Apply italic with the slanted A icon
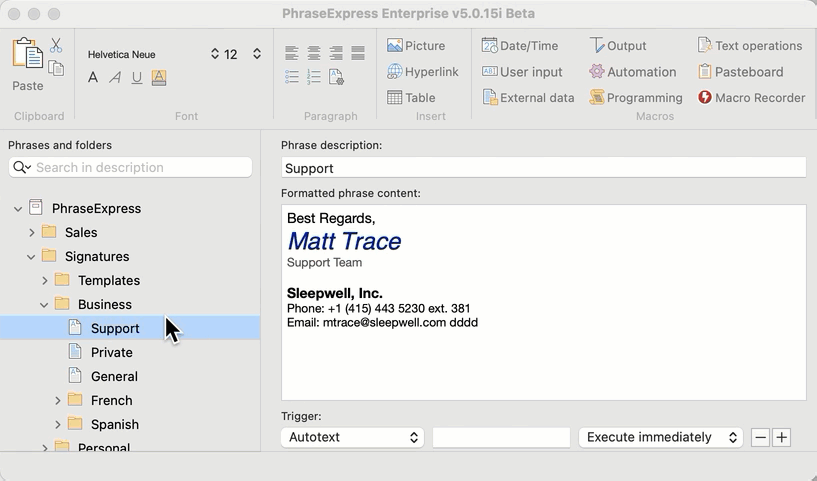This screenshot has height=481, width=817. click(x=115, y=78)
